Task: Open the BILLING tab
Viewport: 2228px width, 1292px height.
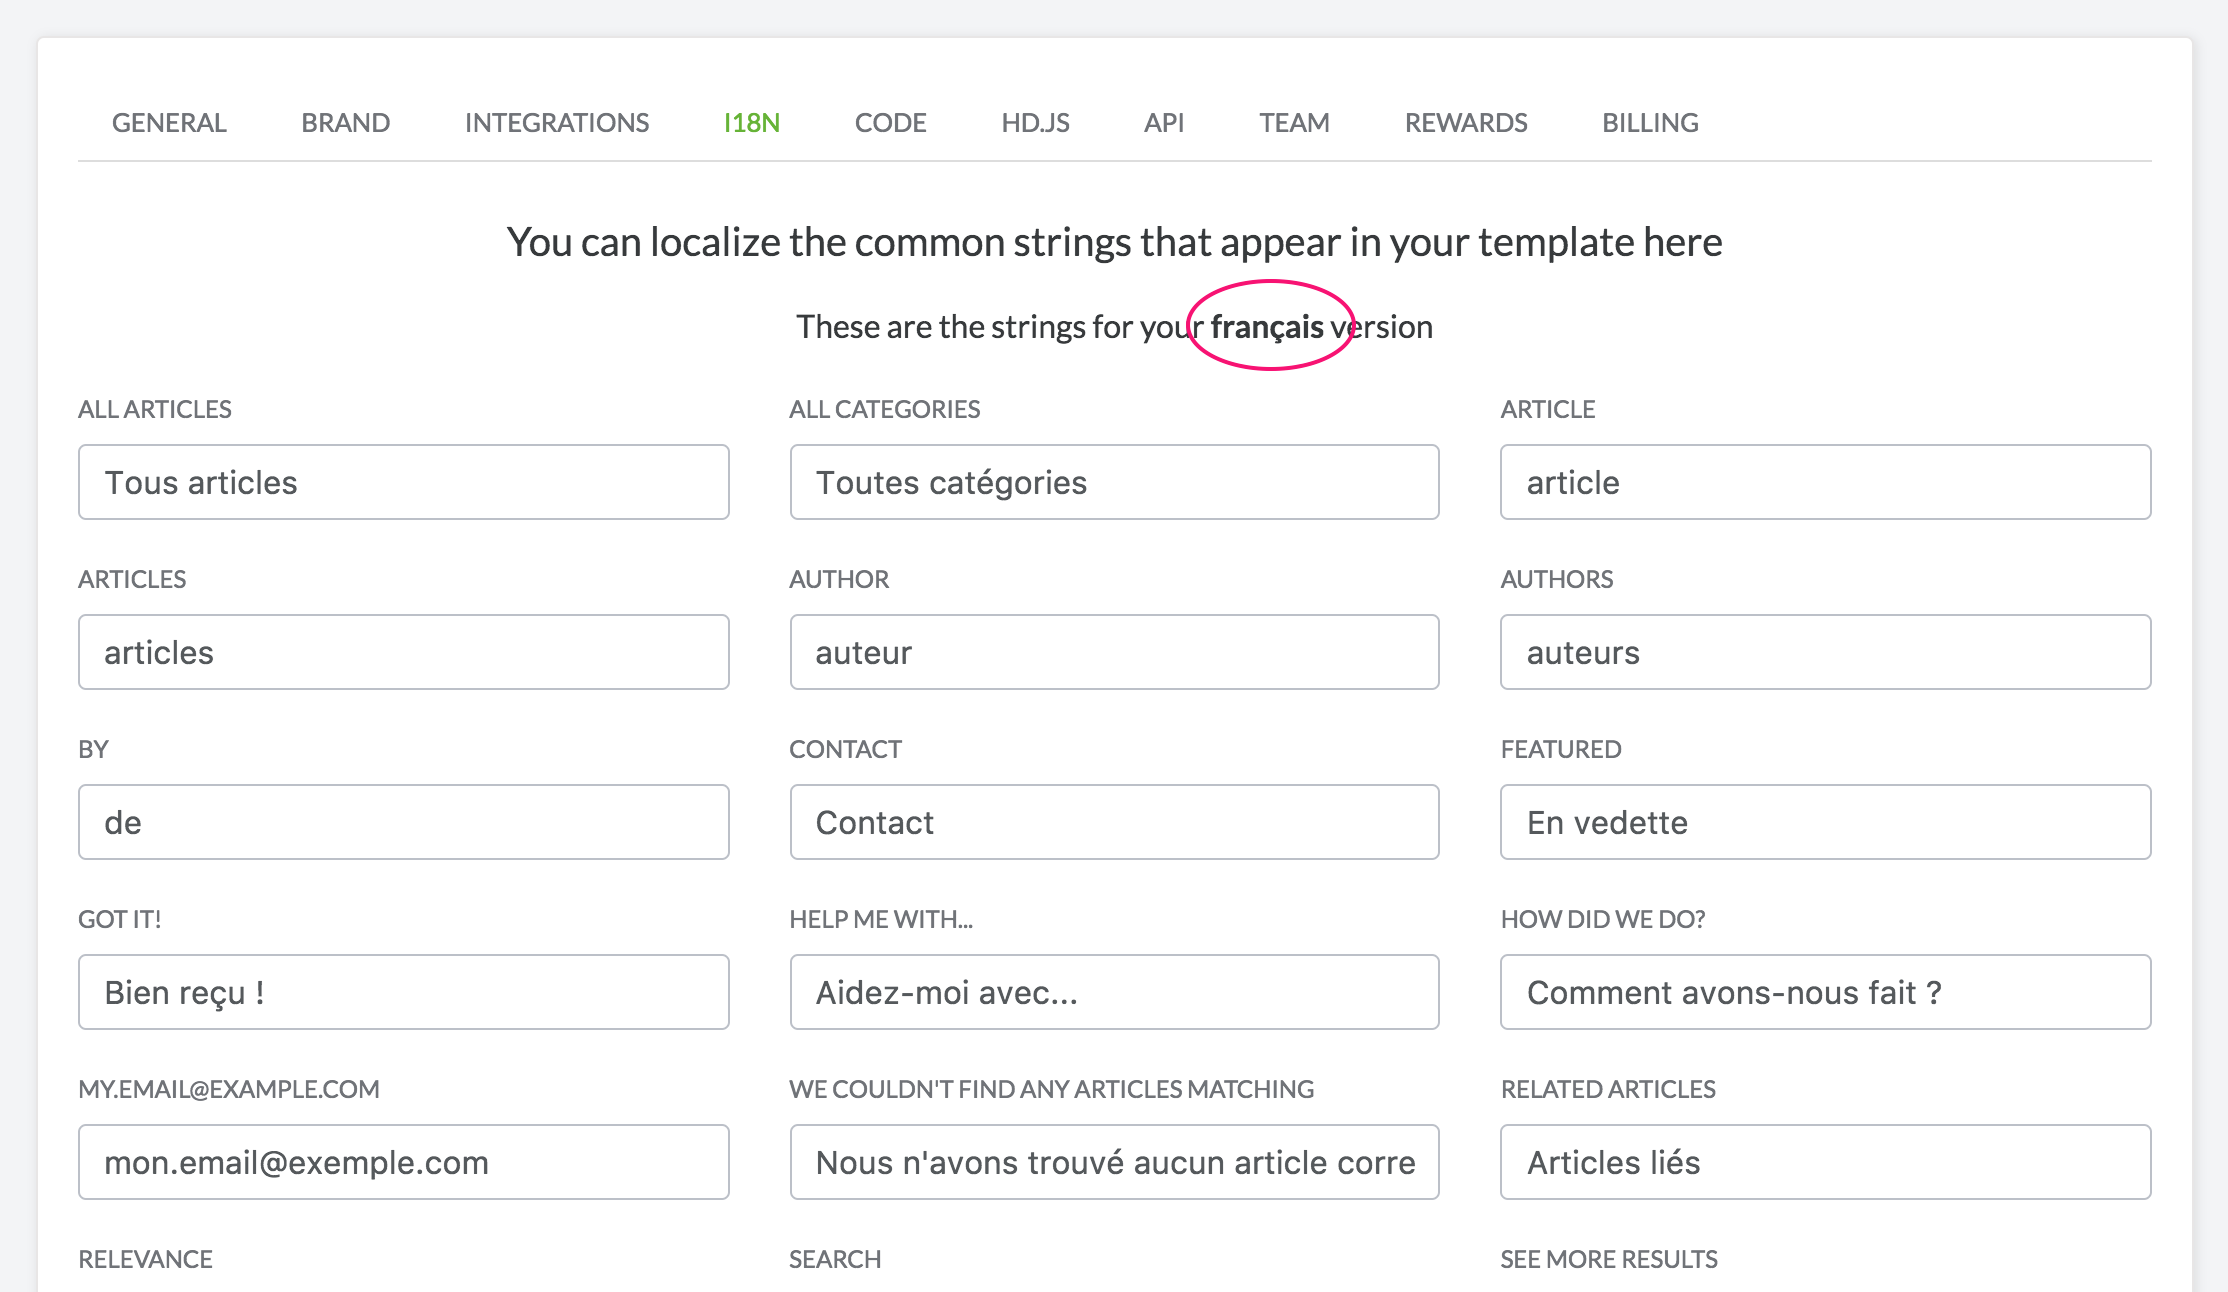Action: (1650, 123)
